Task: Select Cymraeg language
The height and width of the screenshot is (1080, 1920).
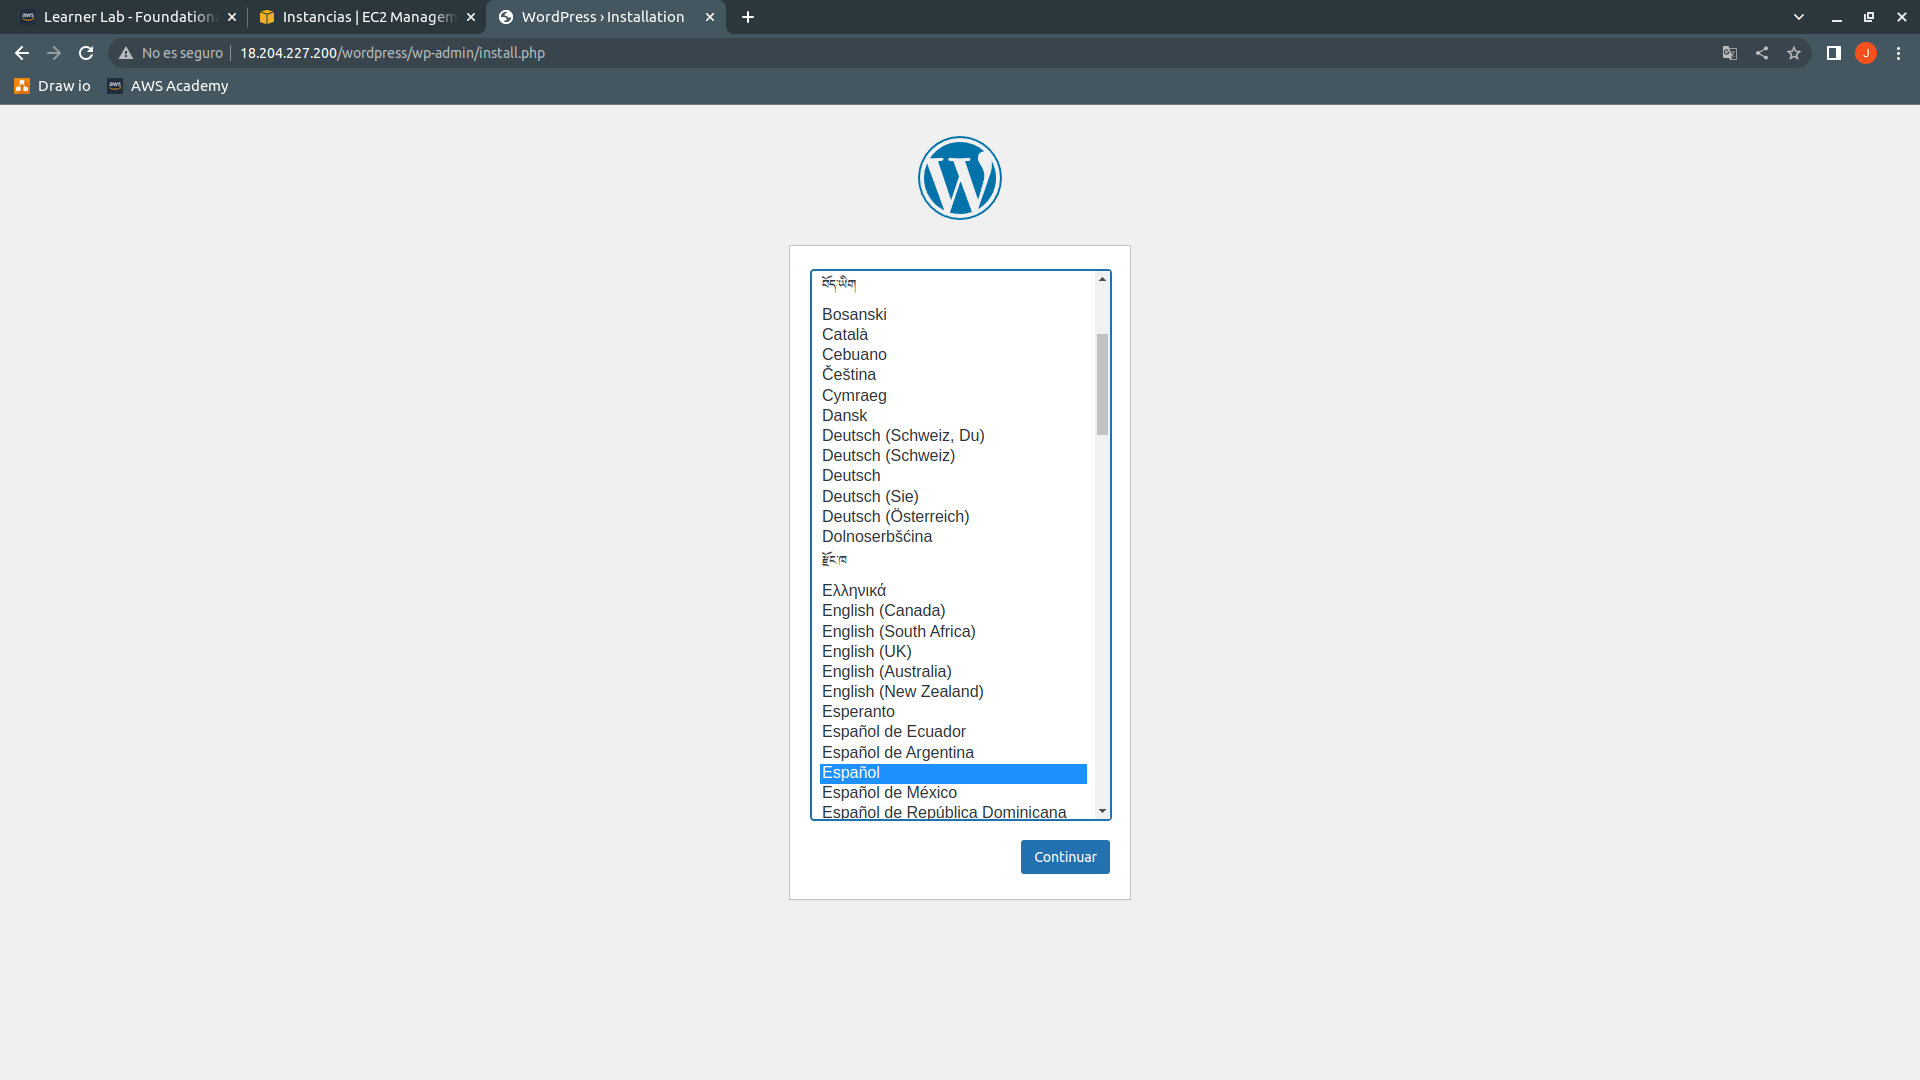Action: tap(953, 395)
